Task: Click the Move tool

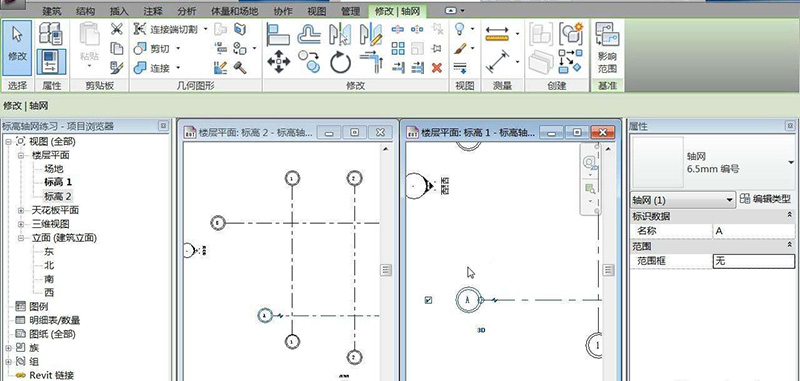Action: (x=278, y=62)
